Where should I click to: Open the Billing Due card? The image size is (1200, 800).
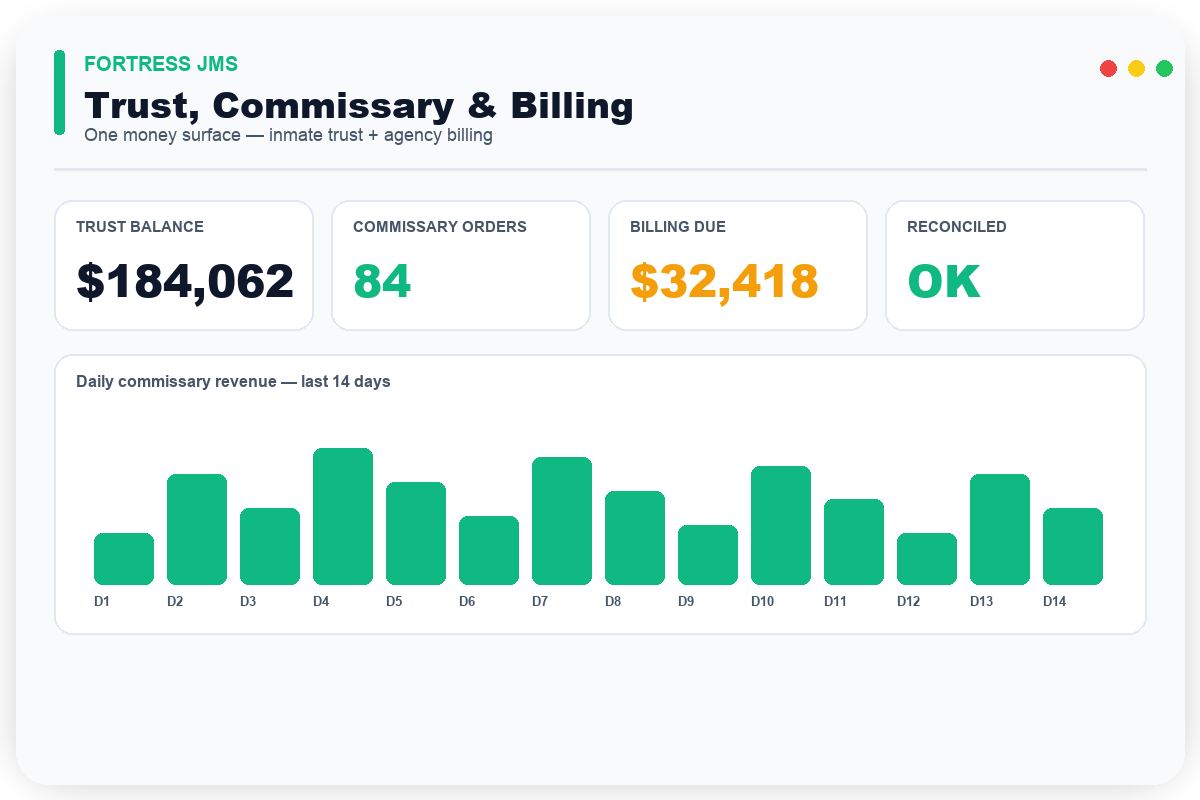738,265
